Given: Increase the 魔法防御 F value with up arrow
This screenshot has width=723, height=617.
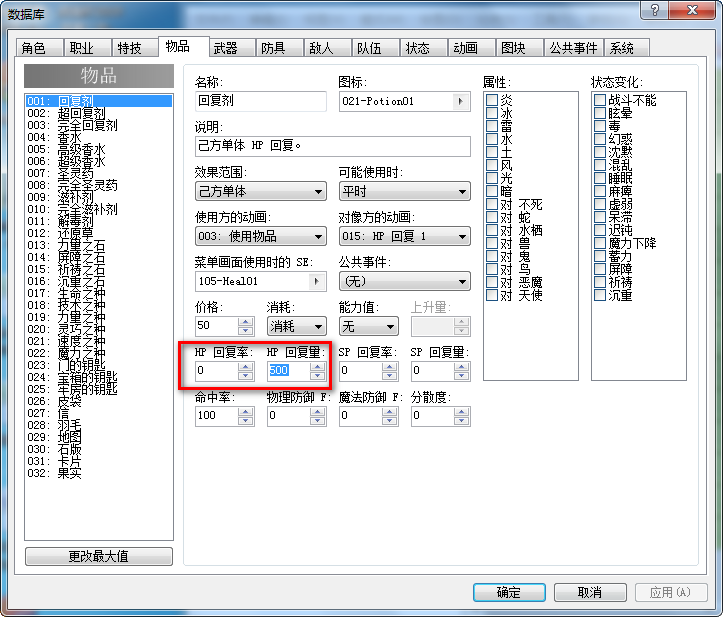Looking at the screenshot, I should 390,412.
